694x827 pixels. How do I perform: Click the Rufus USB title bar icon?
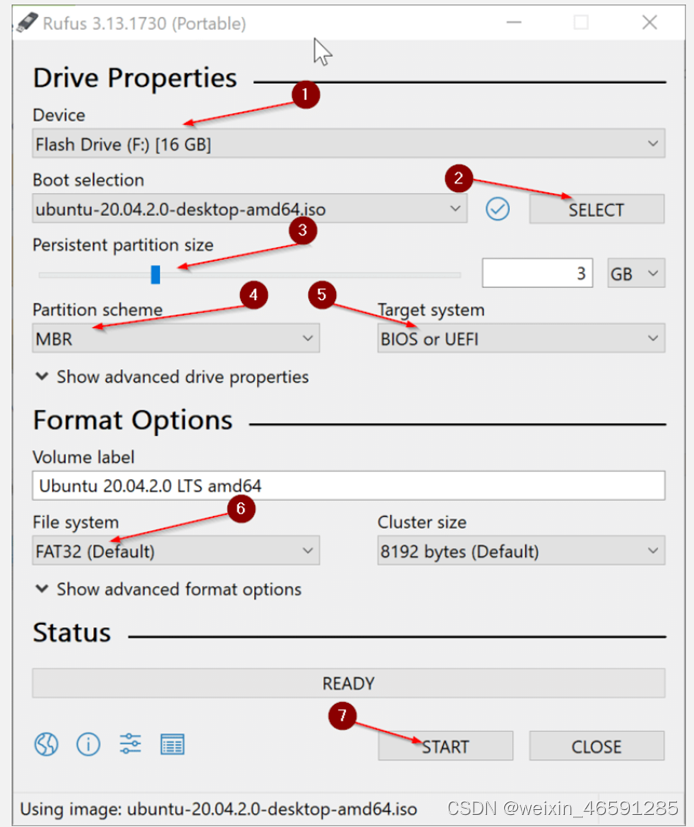[27, 23]
